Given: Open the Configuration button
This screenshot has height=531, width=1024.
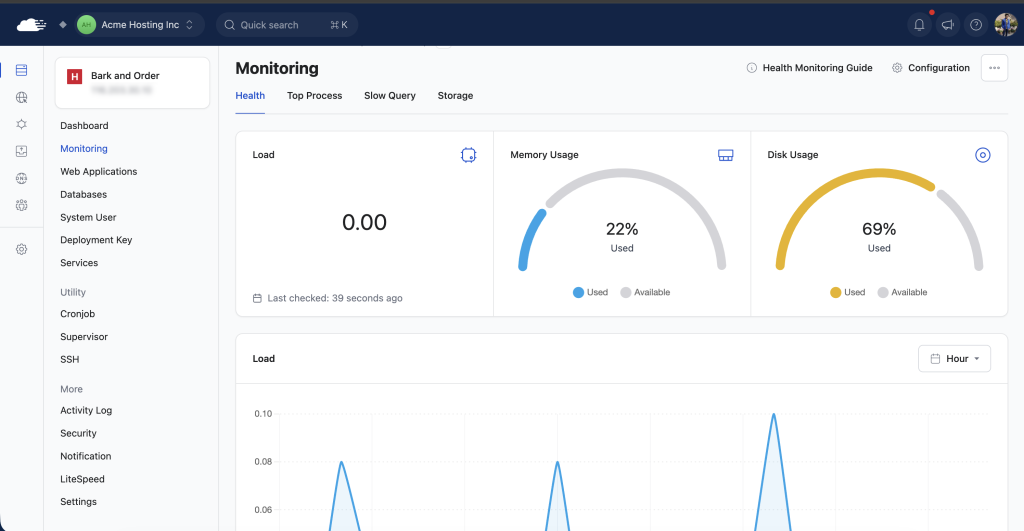Looking at the screenshot, I should 931,68.
